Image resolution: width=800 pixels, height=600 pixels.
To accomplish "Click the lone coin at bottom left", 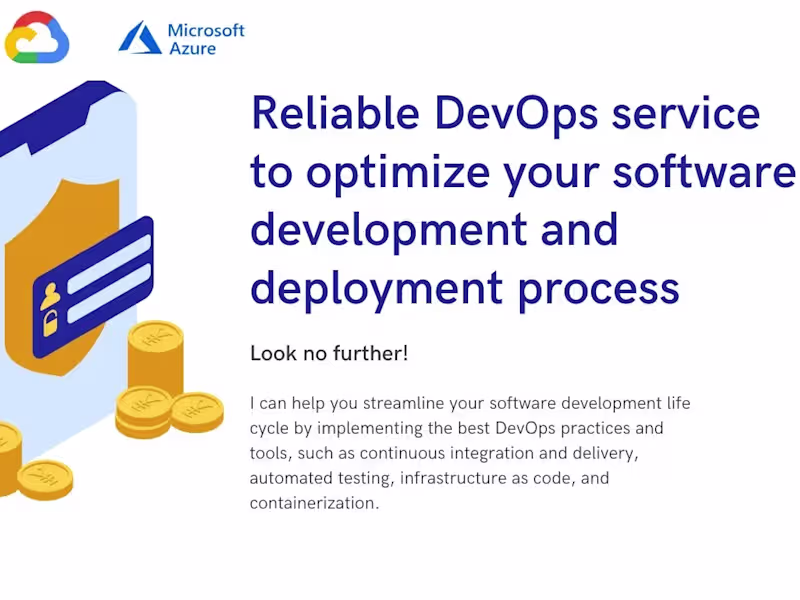I will coord(45,480).
